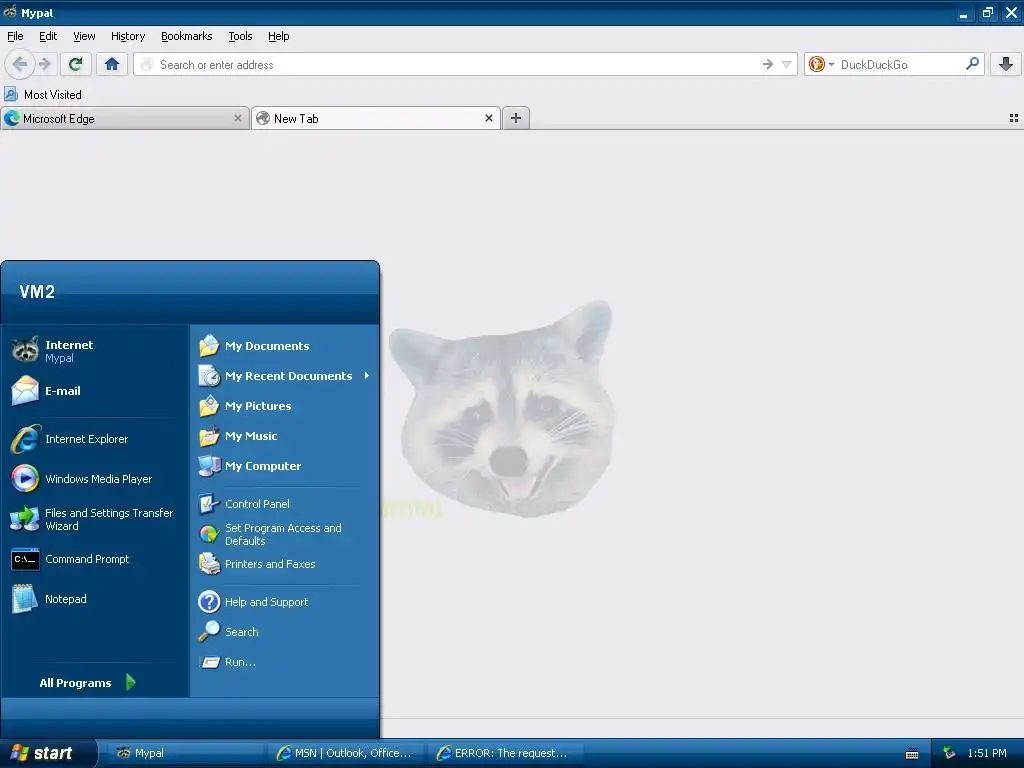1024x768 pixels.
Task: Start Files and Settings Transfer Wizard
Action: tap(95, 519)
